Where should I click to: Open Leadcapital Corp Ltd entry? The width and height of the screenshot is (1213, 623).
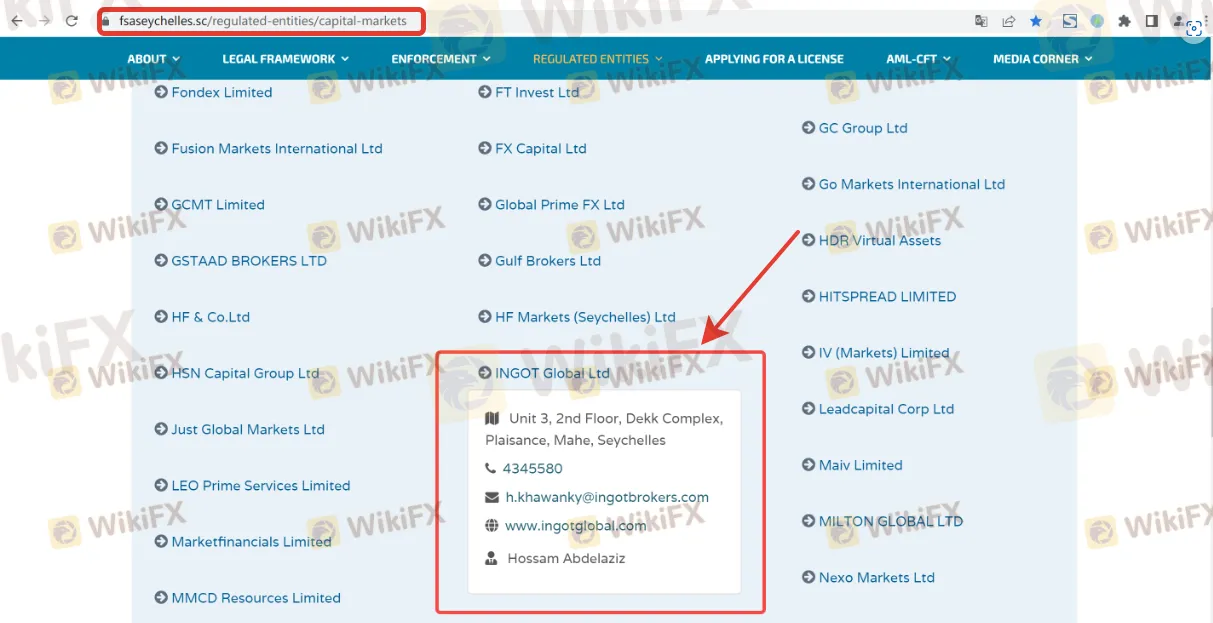[x=887, y=409]
